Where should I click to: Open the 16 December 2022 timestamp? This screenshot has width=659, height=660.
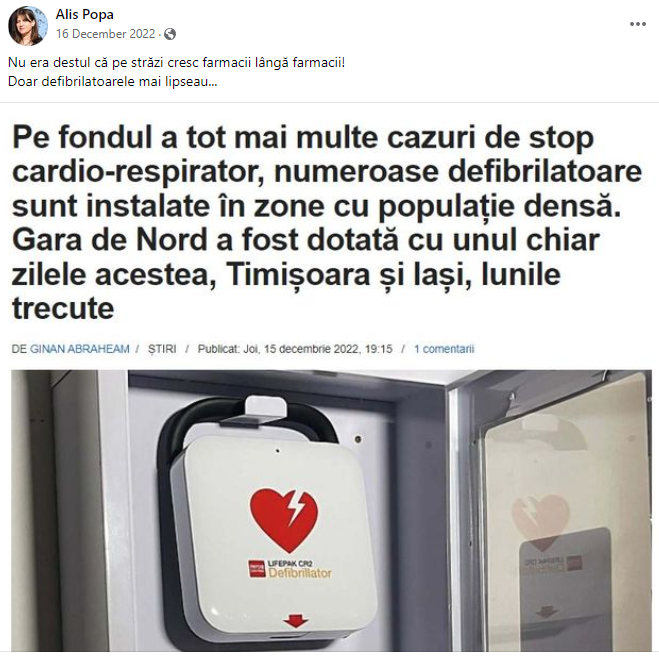[106, 34]
